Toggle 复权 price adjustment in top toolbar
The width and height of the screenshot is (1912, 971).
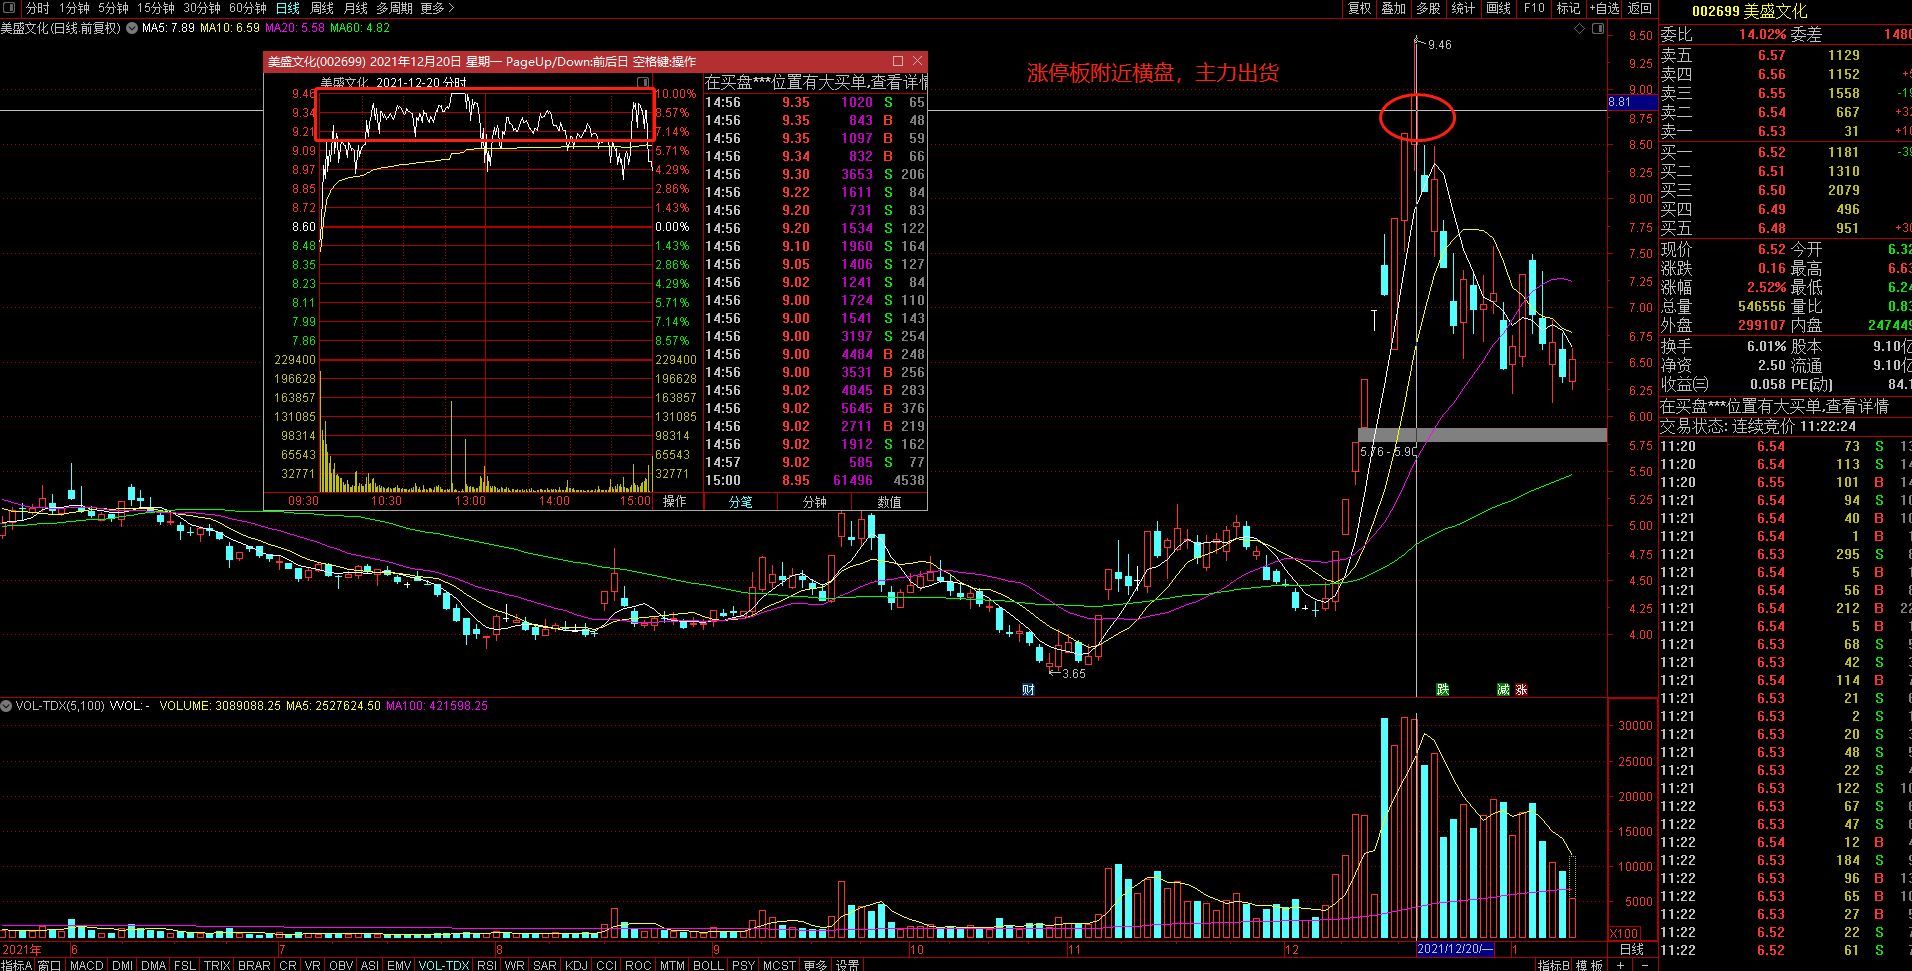(1360, 8)
